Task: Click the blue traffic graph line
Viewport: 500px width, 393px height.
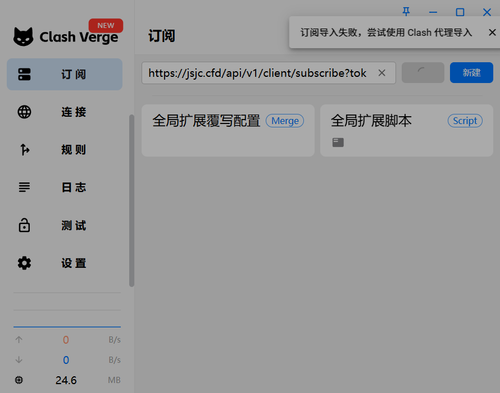Action: click(x=67, y=327)
